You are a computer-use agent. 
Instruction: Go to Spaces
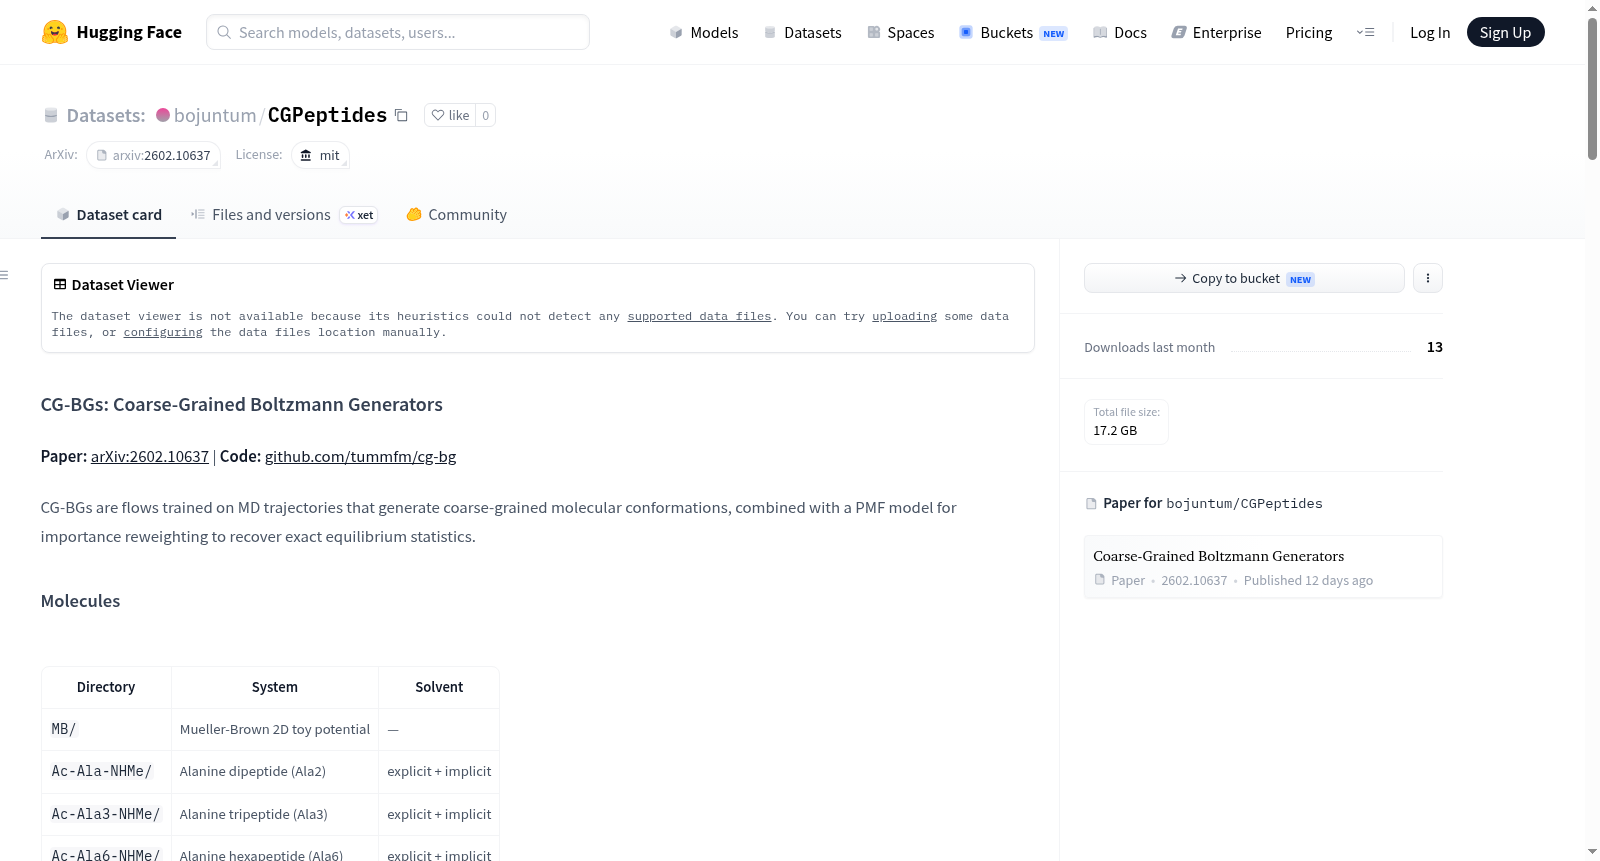(x=901, y=32)
